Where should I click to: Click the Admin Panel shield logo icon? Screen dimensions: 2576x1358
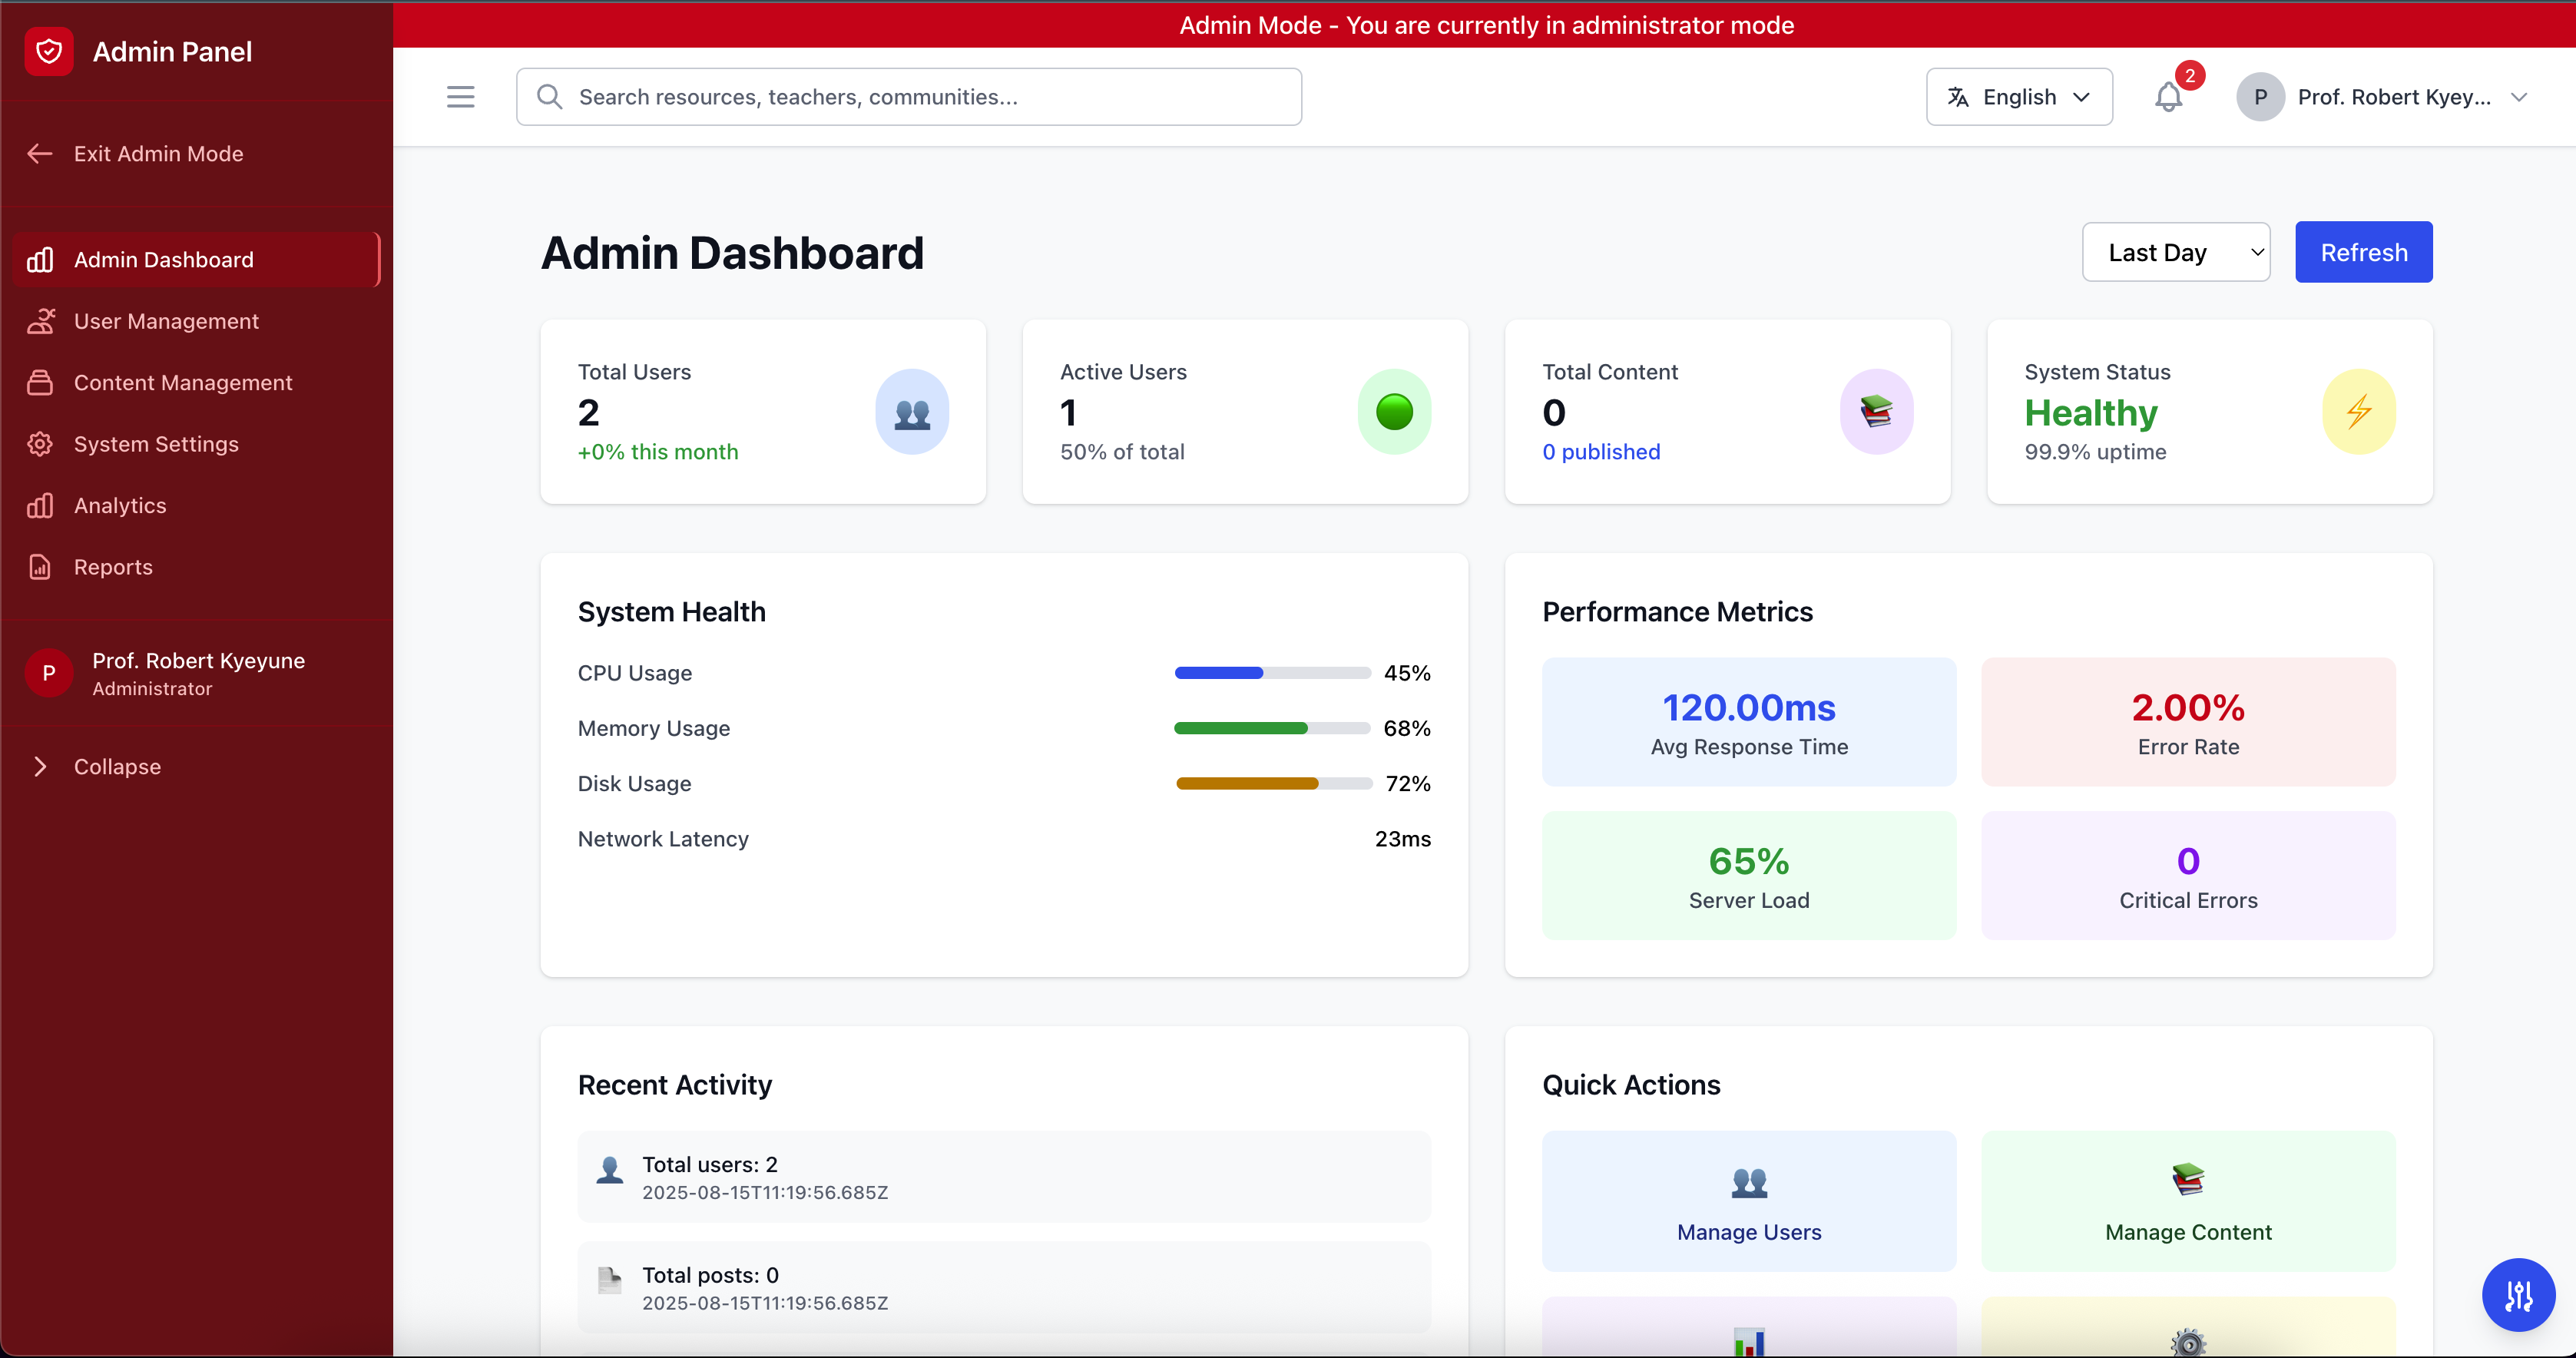coord(48,51)
